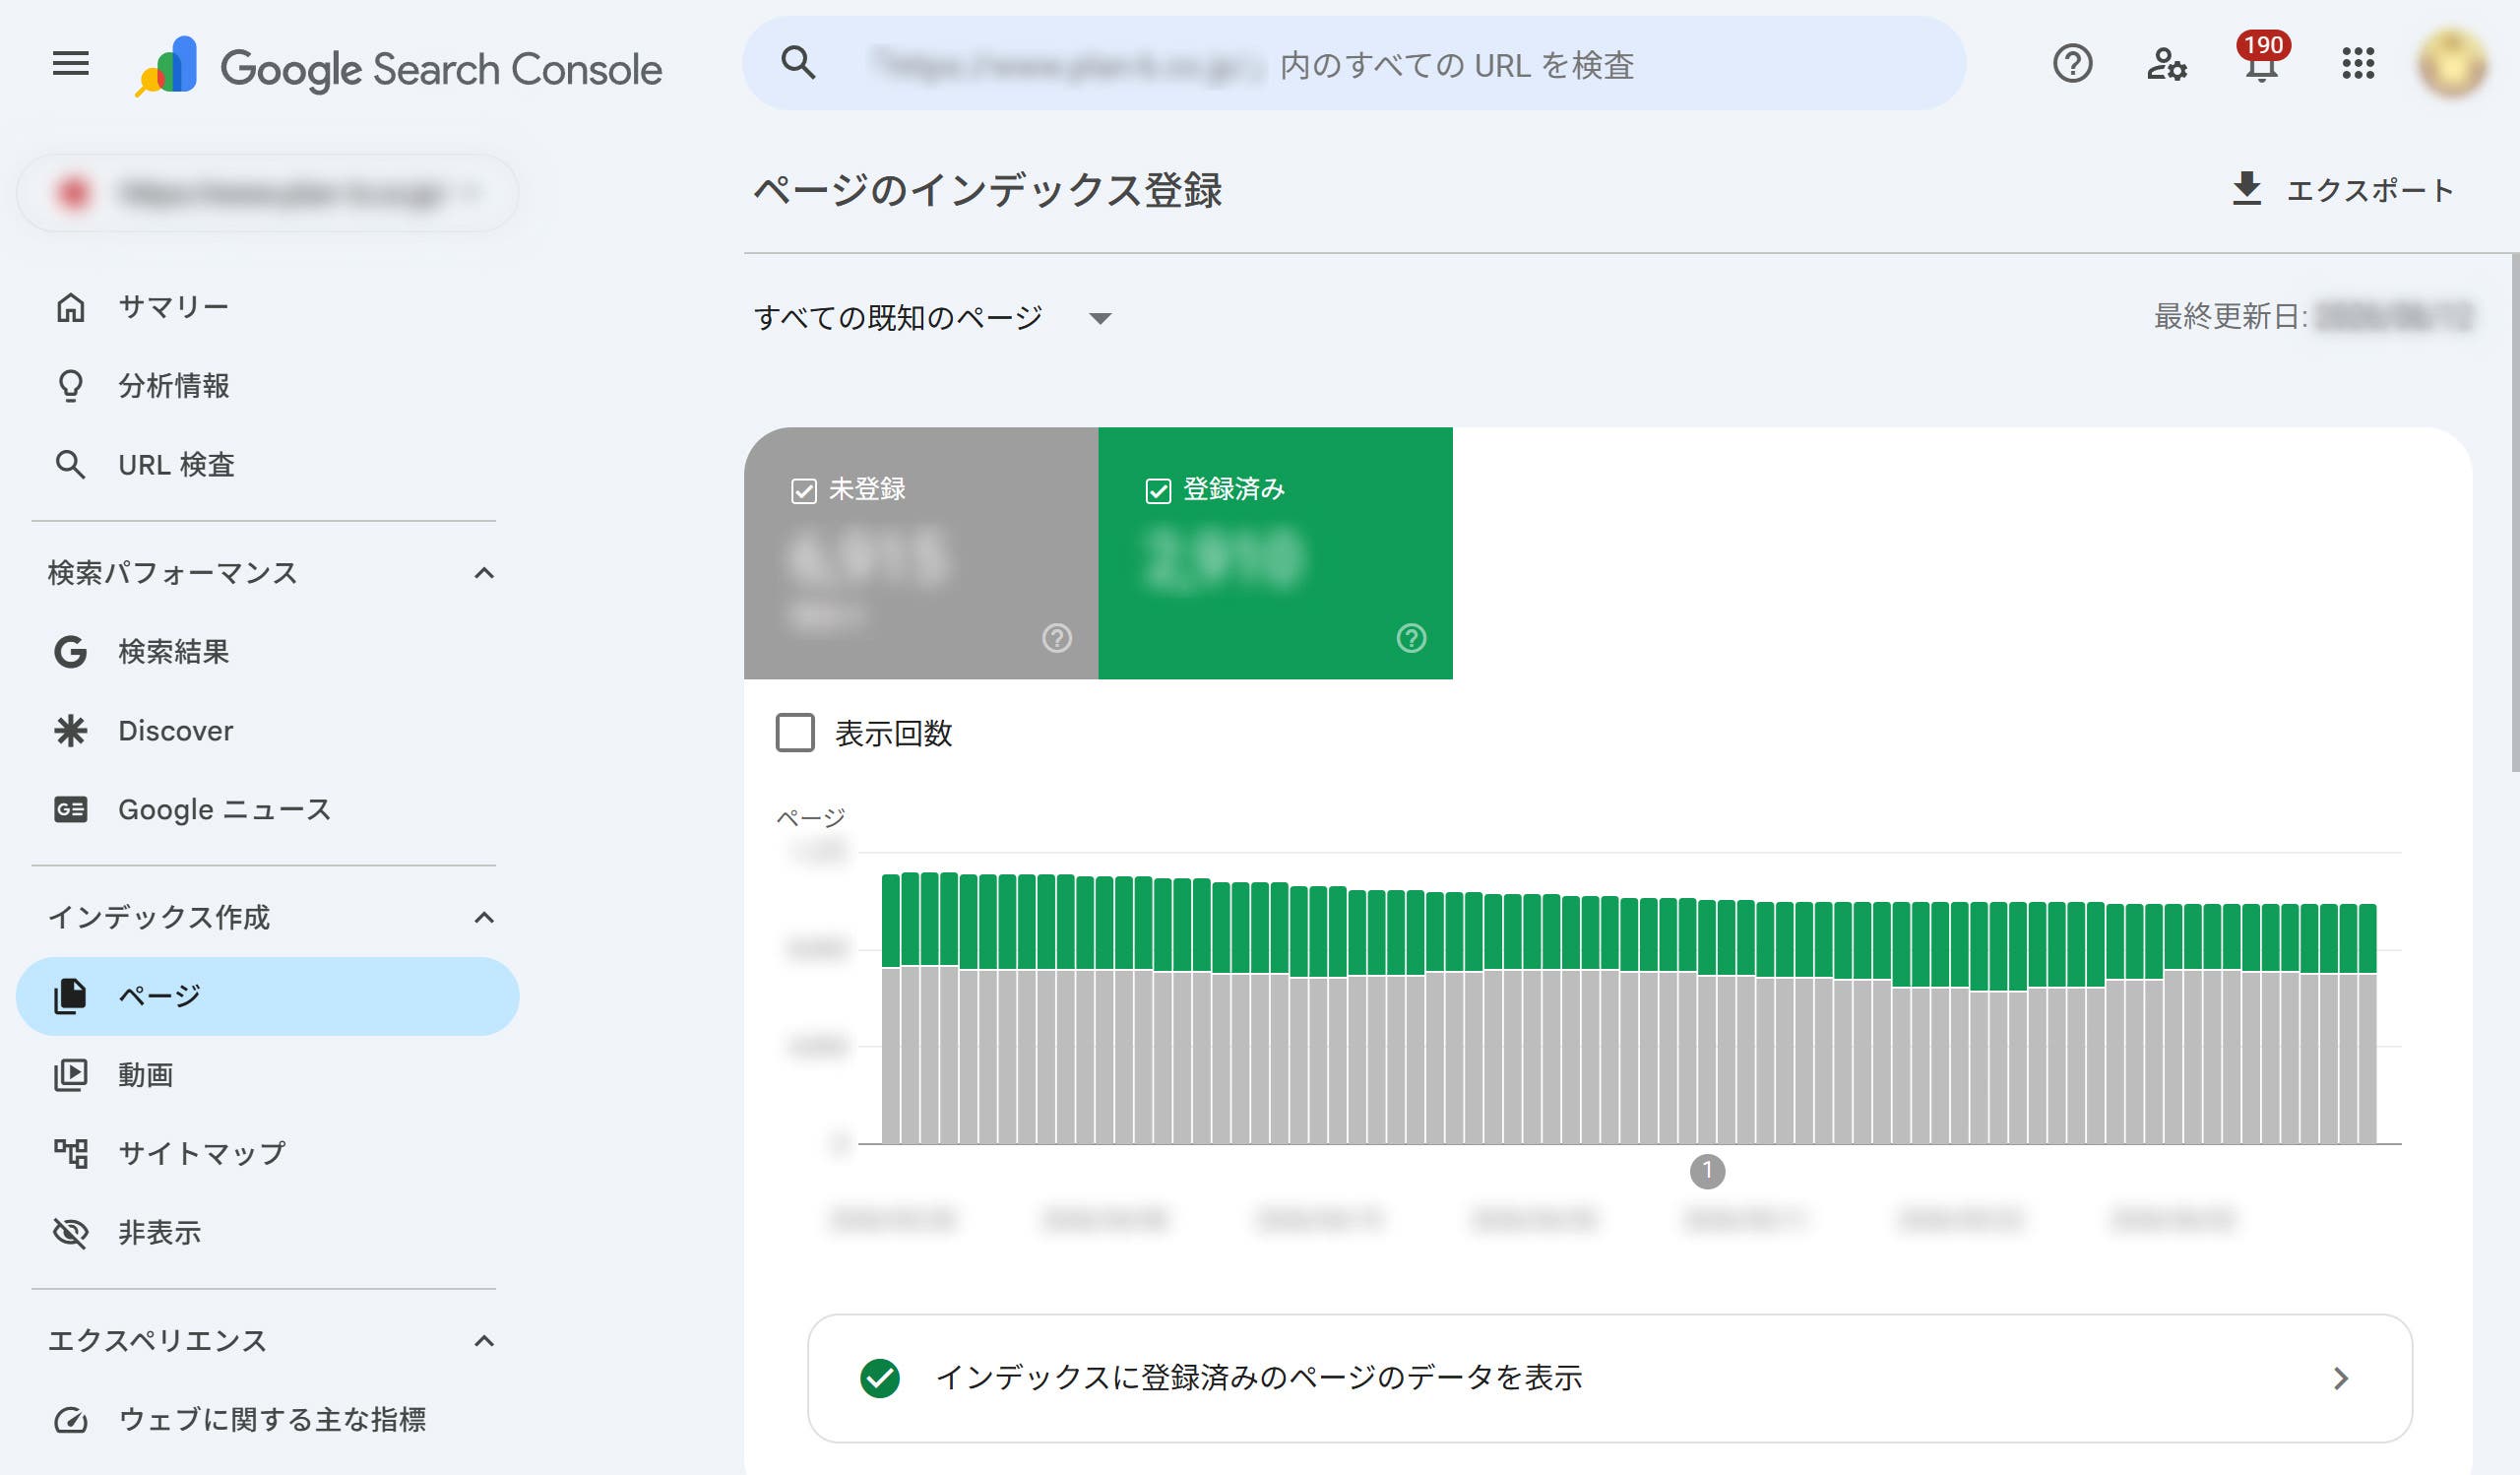Collapse the エクスペリエンス section
The height and width of the screenshot is (1475, 2520).
484,1341
